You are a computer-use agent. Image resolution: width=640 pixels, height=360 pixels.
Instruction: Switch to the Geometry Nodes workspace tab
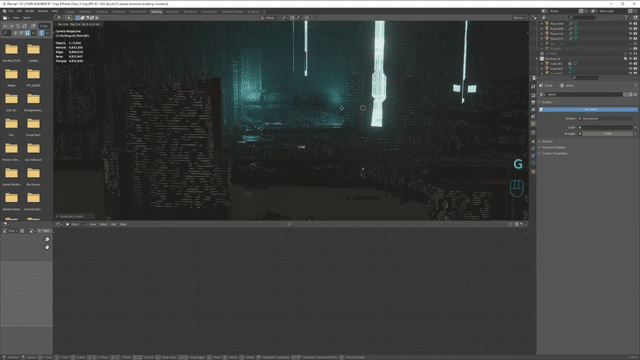(x=232, y=12)
